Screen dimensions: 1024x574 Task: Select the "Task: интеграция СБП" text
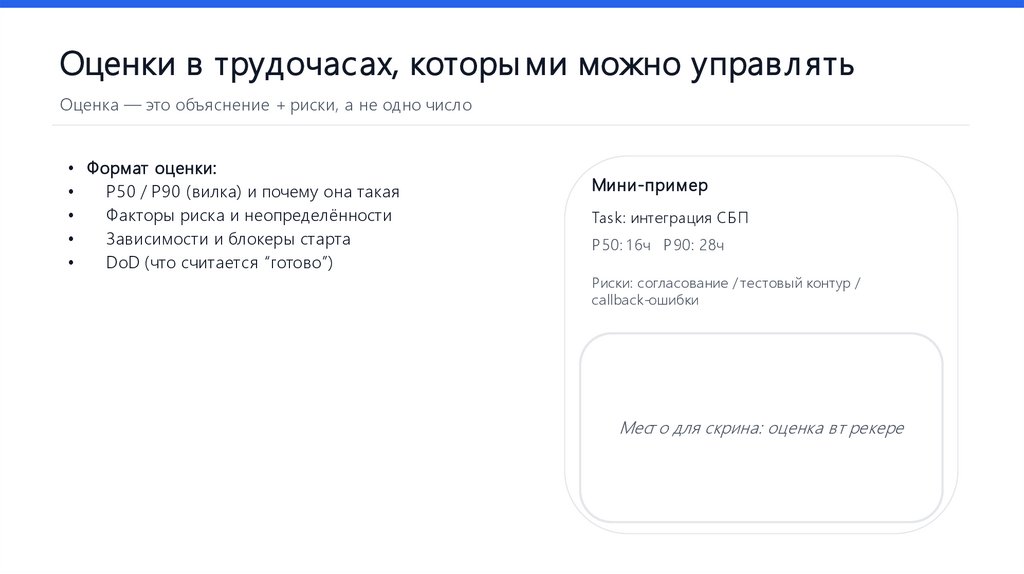coord(669,218)
